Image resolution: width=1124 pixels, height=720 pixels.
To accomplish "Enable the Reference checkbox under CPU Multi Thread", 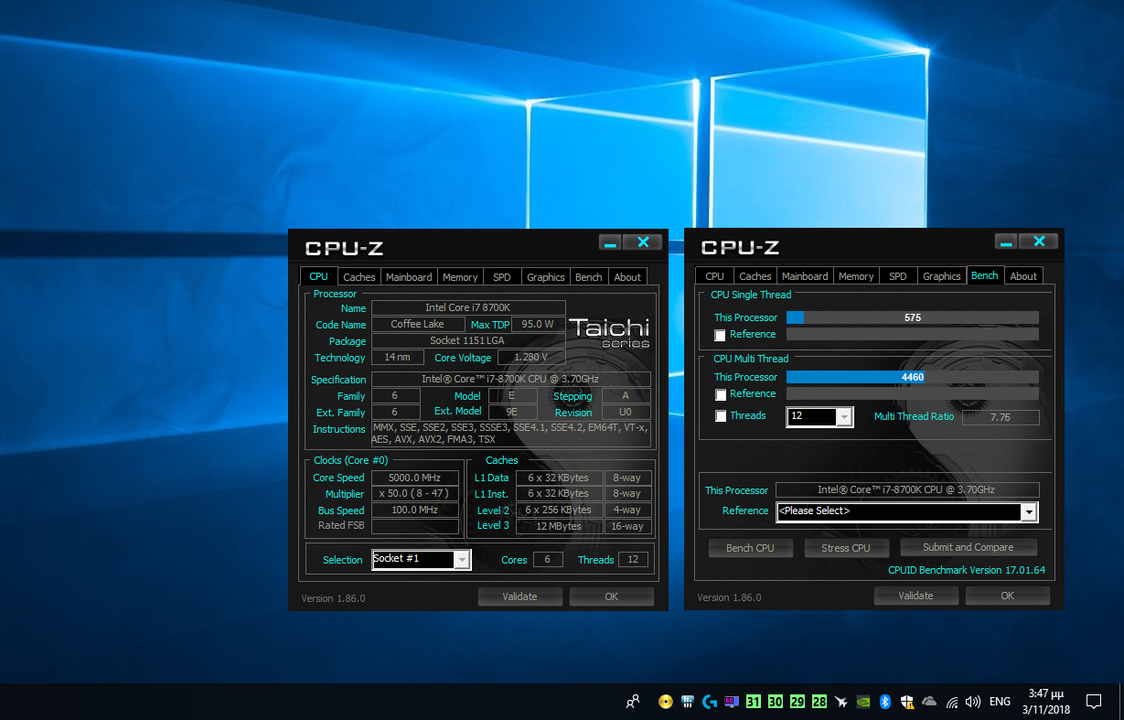I will click(720, 394).
